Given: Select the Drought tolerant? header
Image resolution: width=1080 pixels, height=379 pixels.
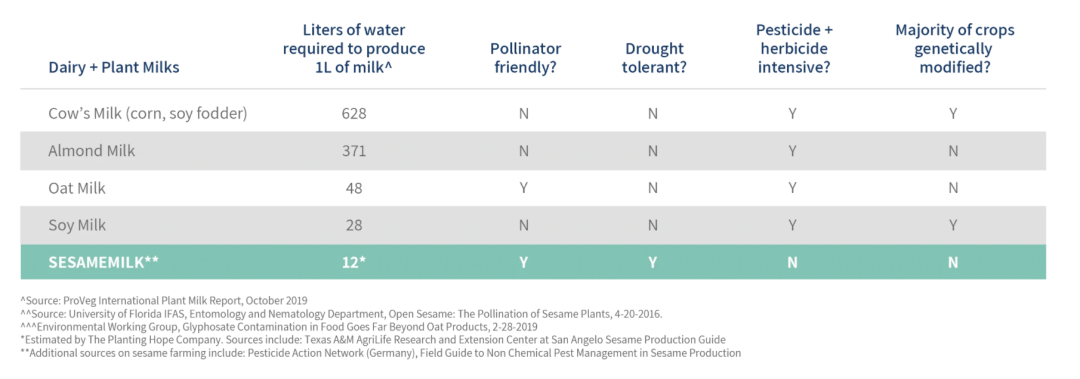Looking at the screenshot, I should pyautogui.click(x=654, y=58).
